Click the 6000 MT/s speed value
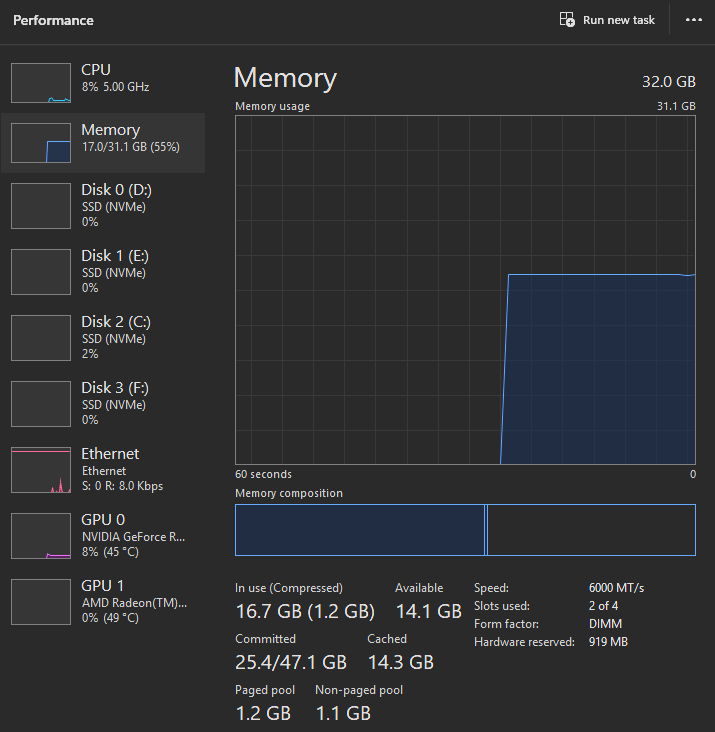 click(x=616, y=588)
